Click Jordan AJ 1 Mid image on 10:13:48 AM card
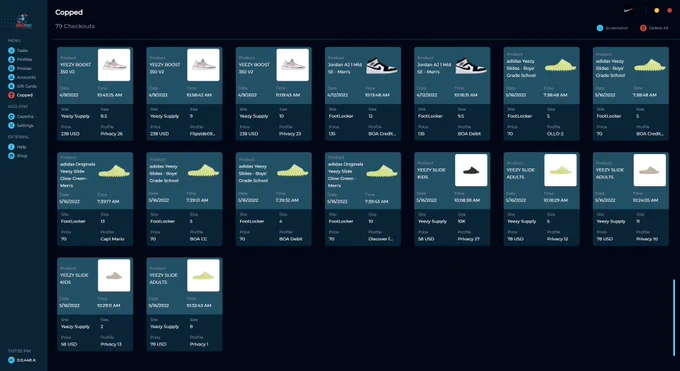 382,66
